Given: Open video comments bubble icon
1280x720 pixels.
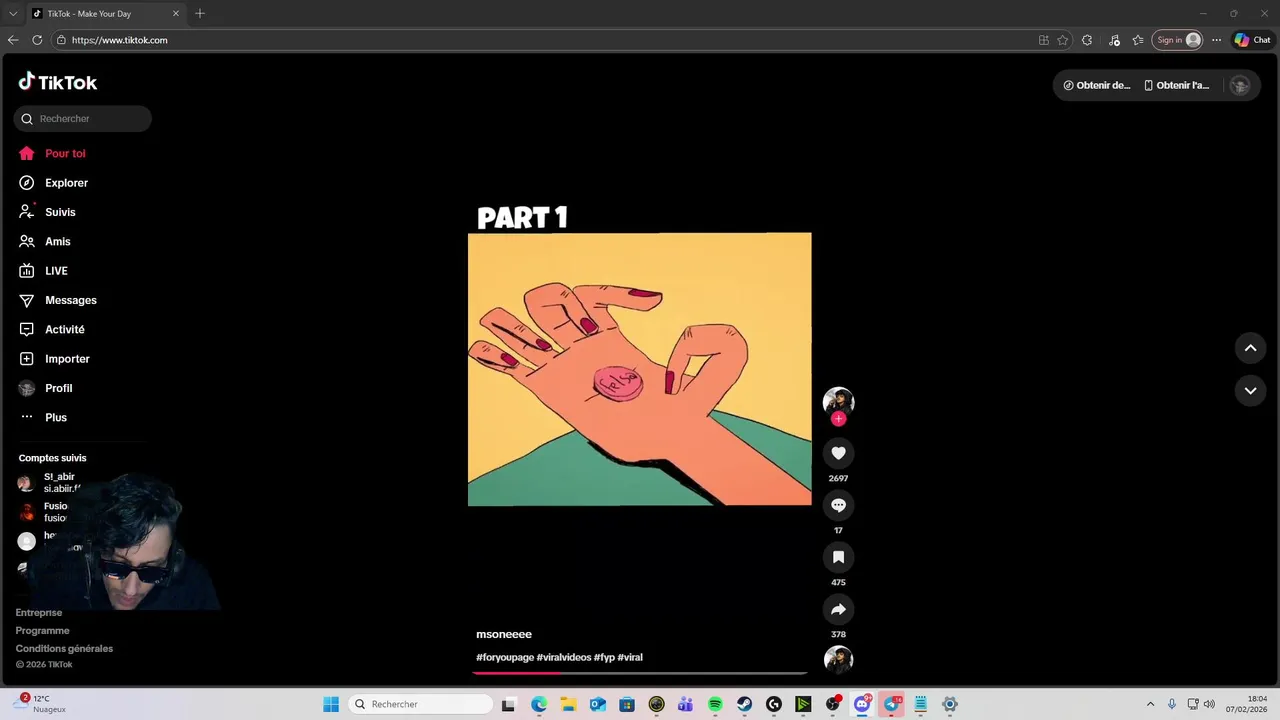Looking at the screenshot, I should tap(838, 505).
